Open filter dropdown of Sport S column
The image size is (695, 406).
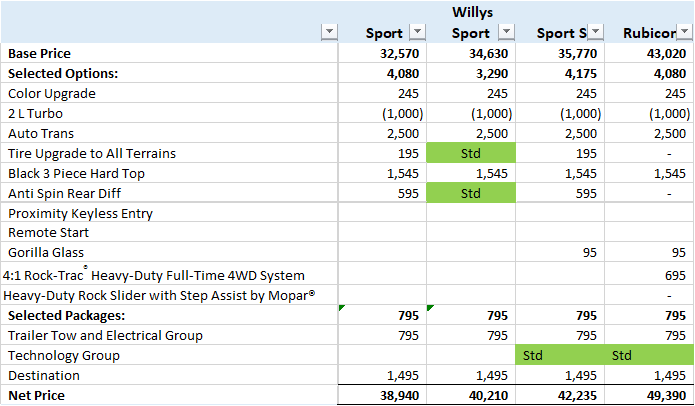595,32
